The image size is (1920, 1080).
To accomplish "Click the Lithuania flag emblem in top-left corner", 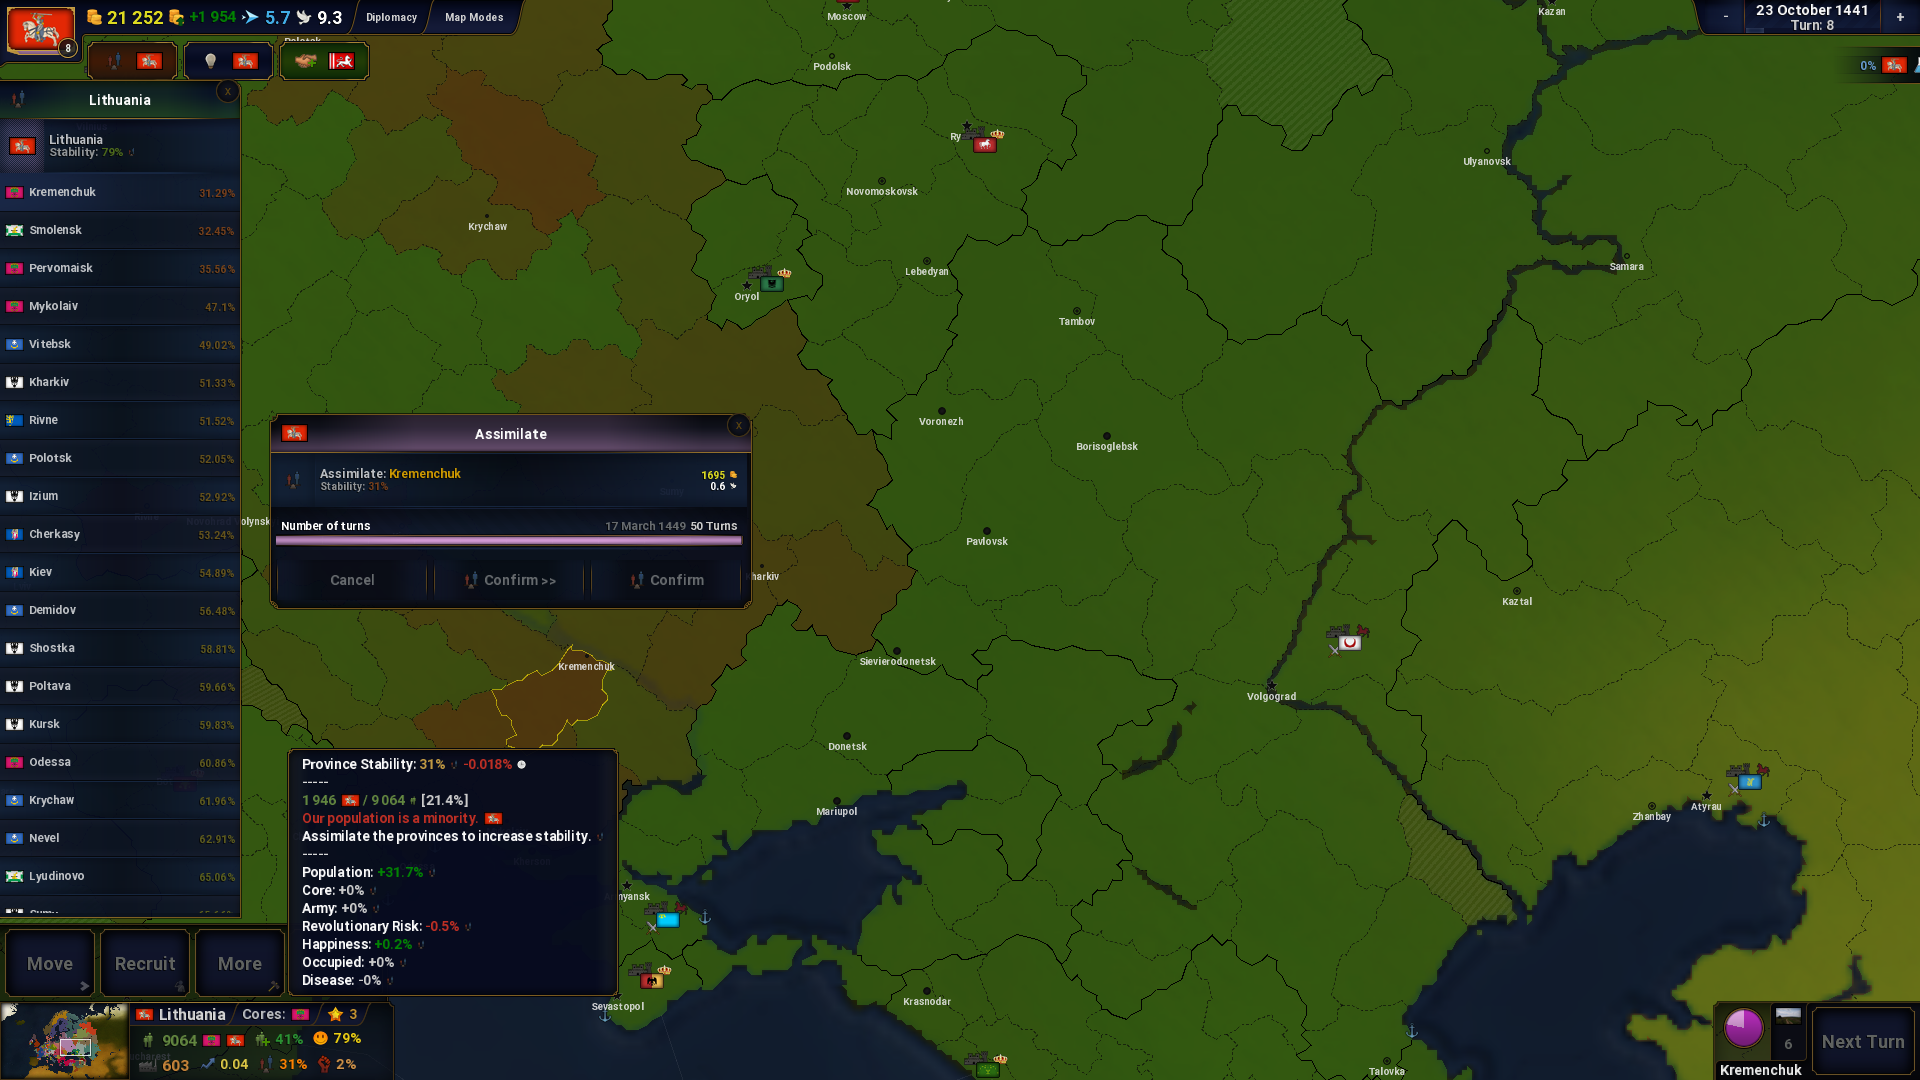I will 41,29.
